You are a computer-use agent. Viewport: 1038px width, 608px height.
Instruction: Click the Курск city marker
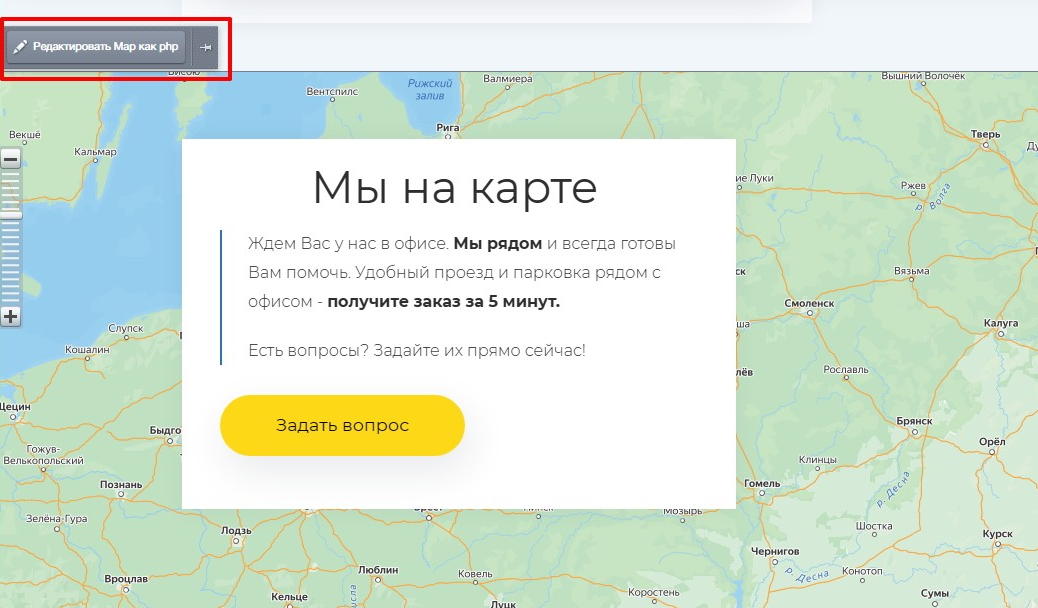(x=997, y=547)
